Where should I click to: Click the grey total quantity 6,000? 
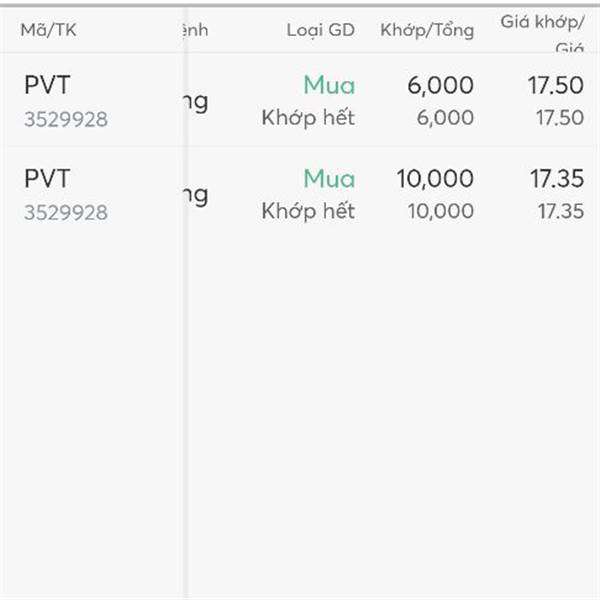coord(445,118)
